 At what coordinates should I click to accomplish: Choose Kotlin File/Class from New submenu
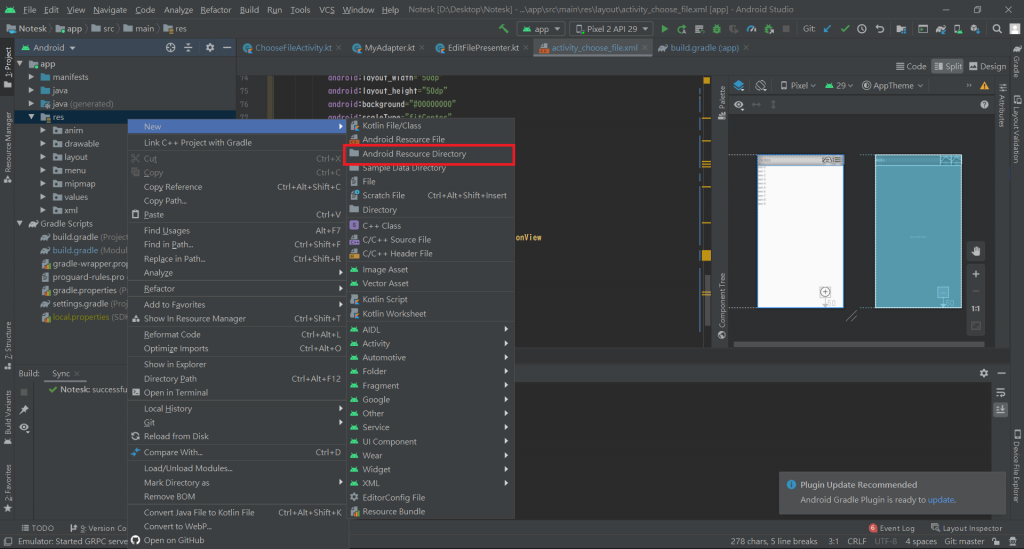(x=430, y=125)
